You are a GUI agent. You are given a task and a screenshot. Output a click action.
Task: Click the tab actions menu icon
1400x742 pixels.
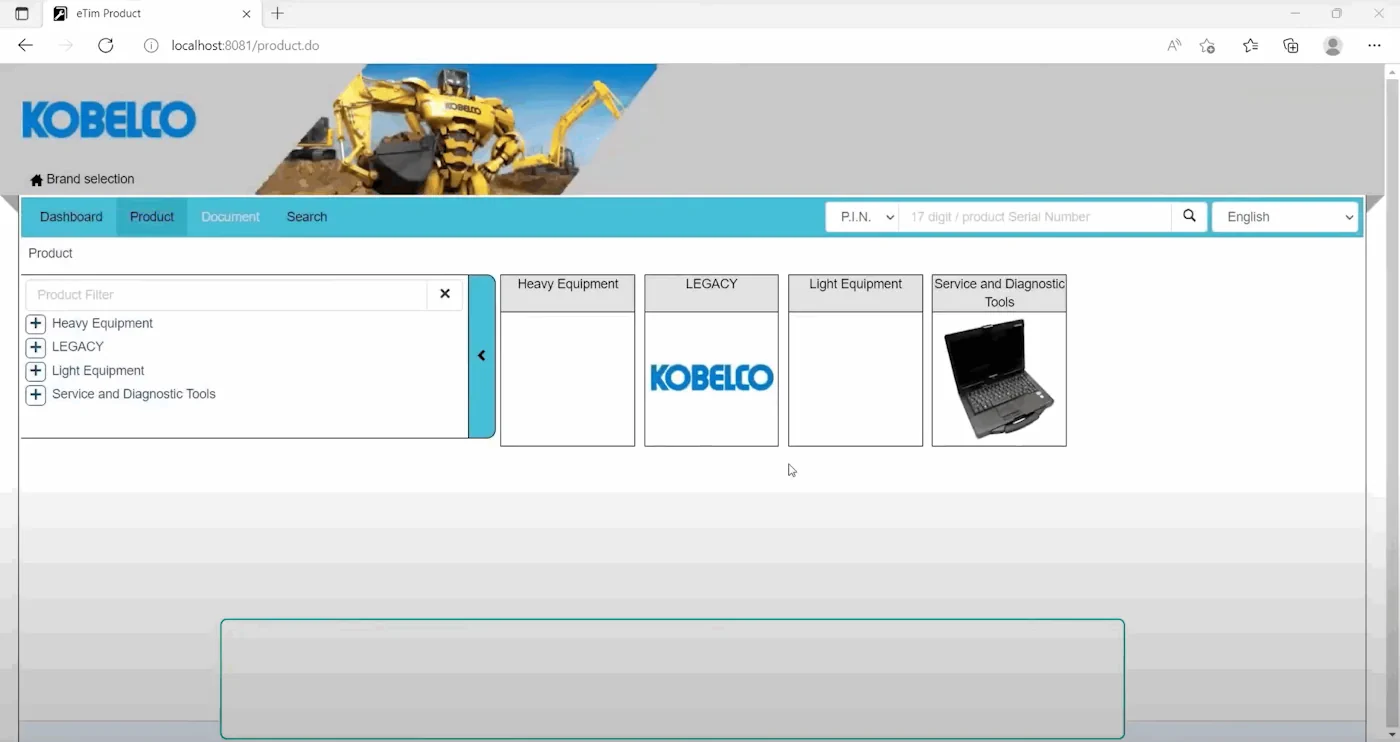tap(22, 14)
